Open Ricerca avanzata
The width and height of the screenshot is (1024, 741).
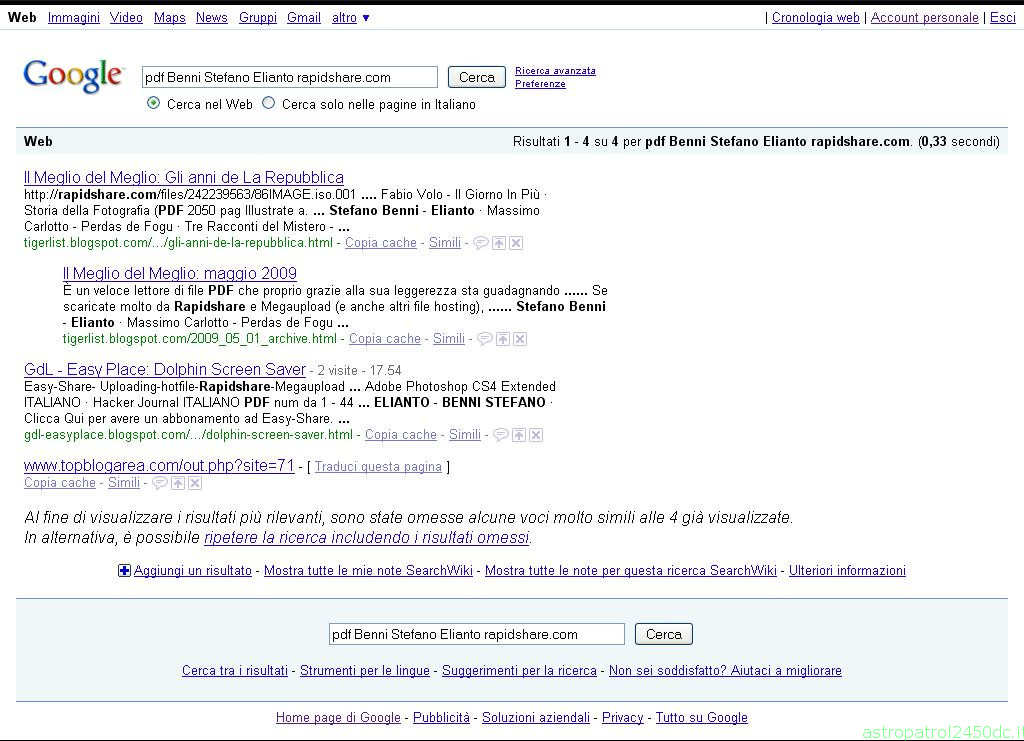click(555, 71)
